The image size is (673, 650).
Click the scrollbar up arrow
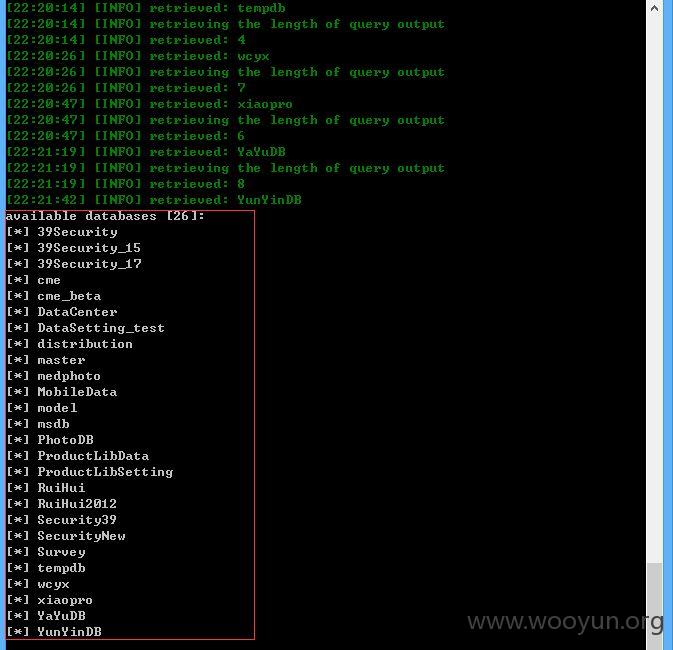pyautogui.click(x=654, y=8)
